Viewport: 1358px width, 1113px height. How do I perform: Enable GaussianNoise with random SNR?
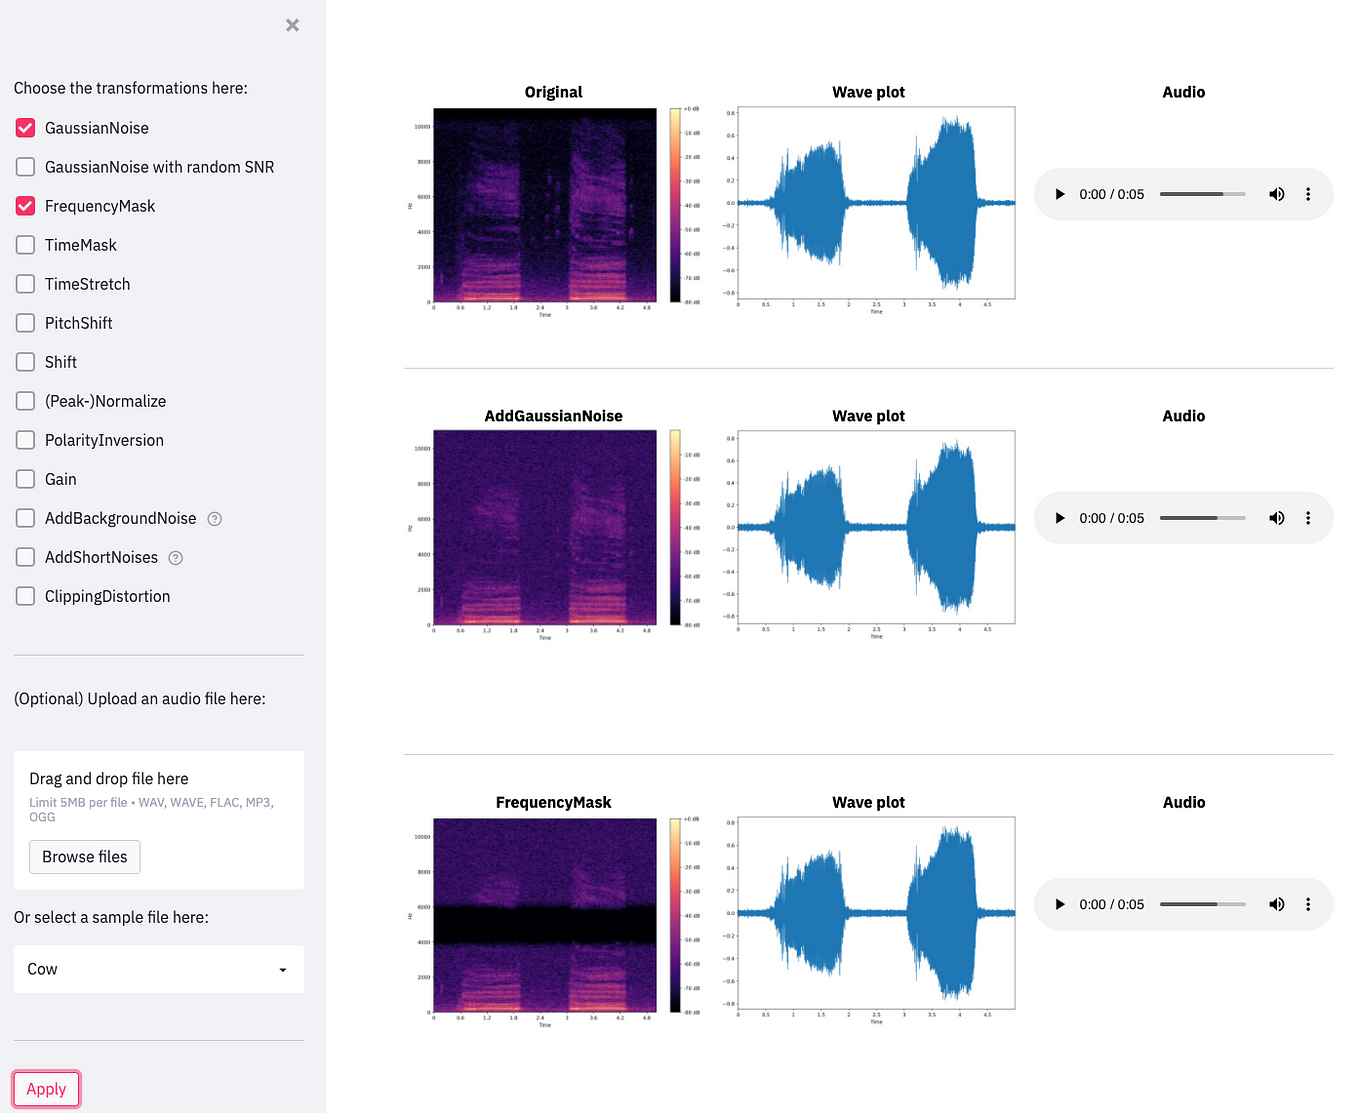pyautogui.click(x=25, y=166)
